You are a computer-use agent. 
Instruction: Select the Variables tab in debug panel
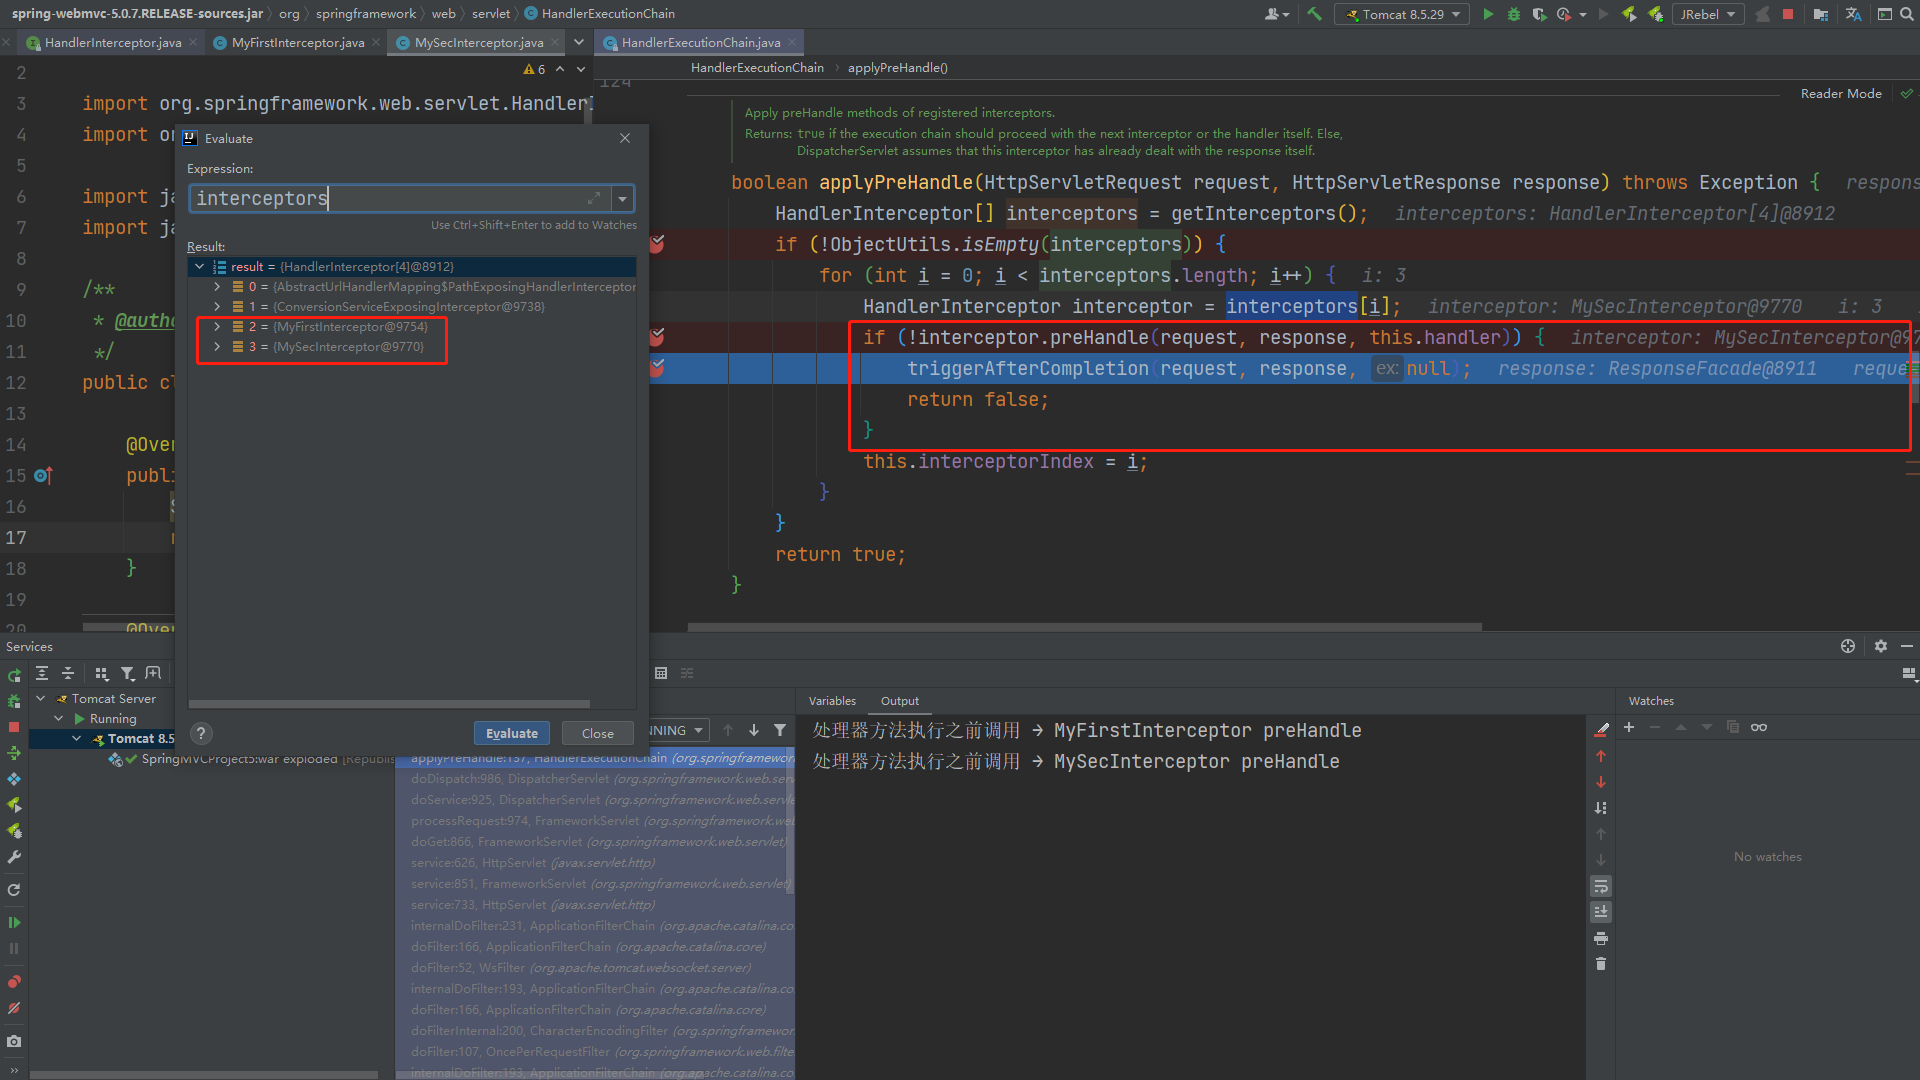(x=833, y=700)
